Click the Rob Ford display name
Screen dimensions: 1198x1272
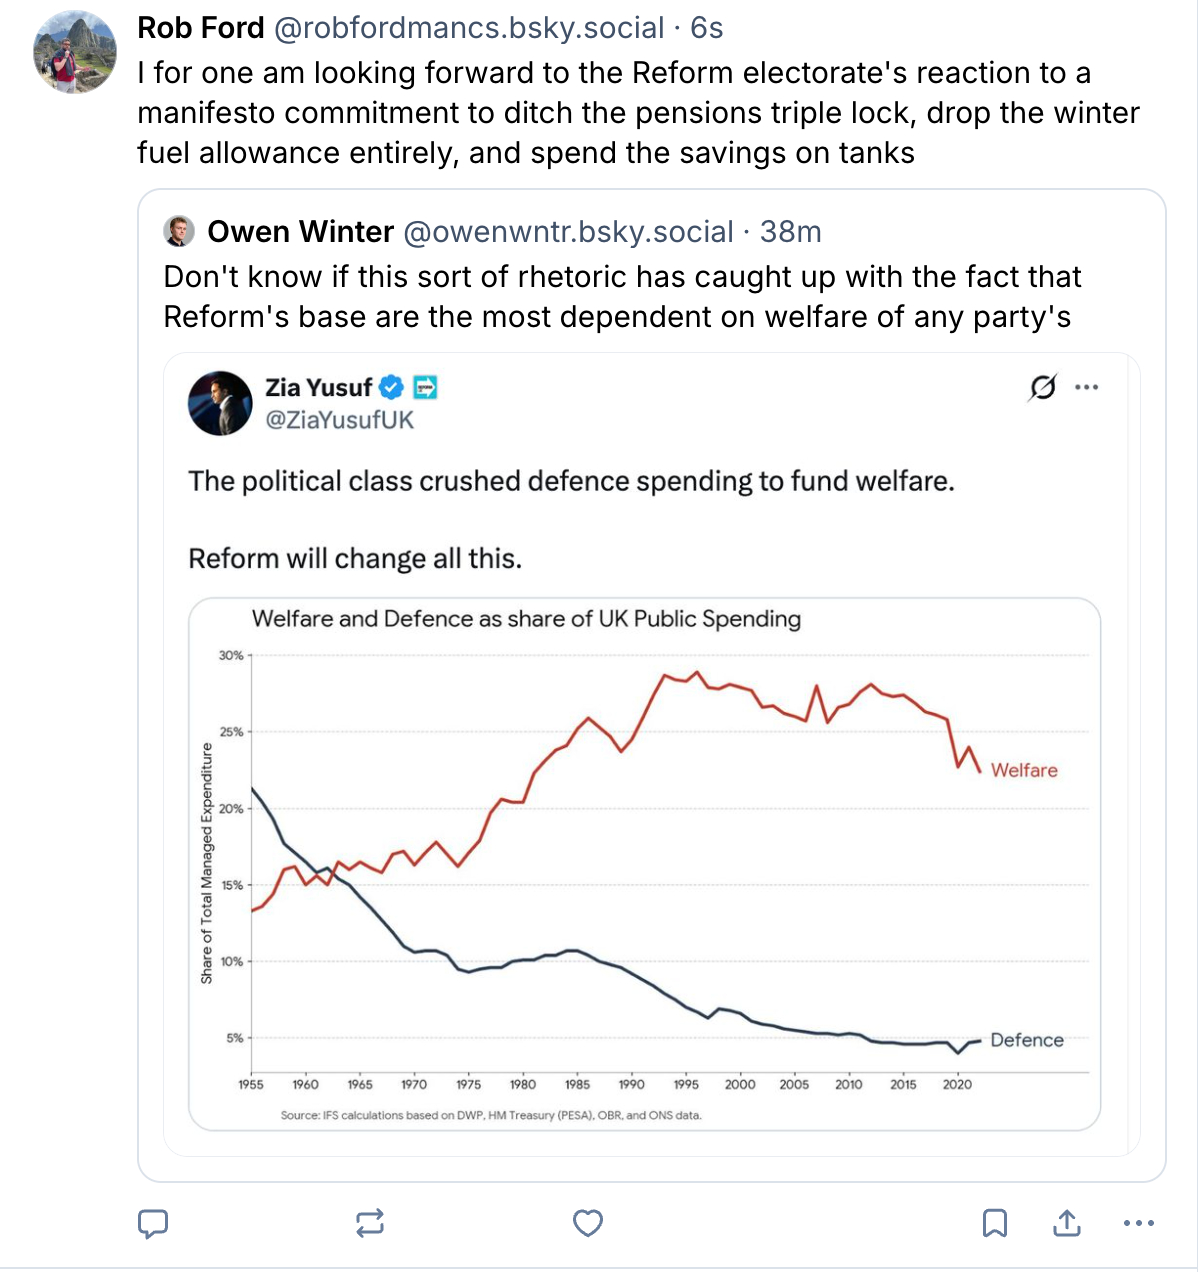[200, 28]
